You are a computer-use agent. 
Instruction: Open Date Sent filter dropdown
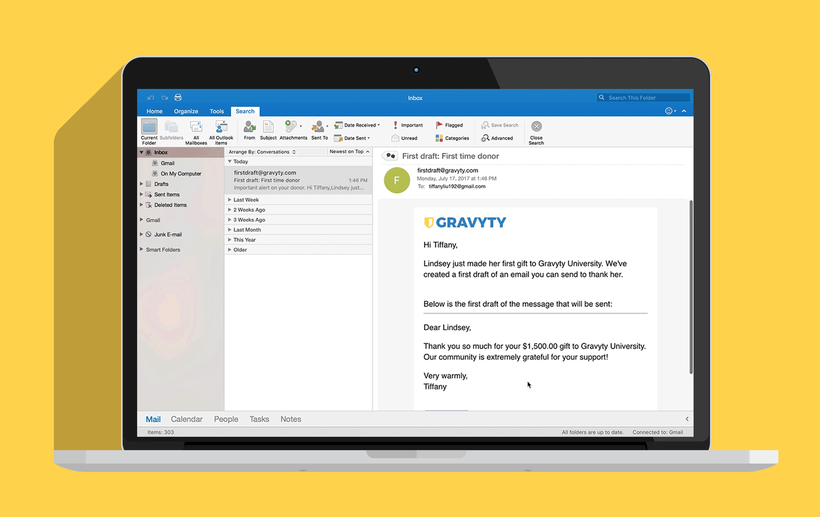tap(352, 138)
